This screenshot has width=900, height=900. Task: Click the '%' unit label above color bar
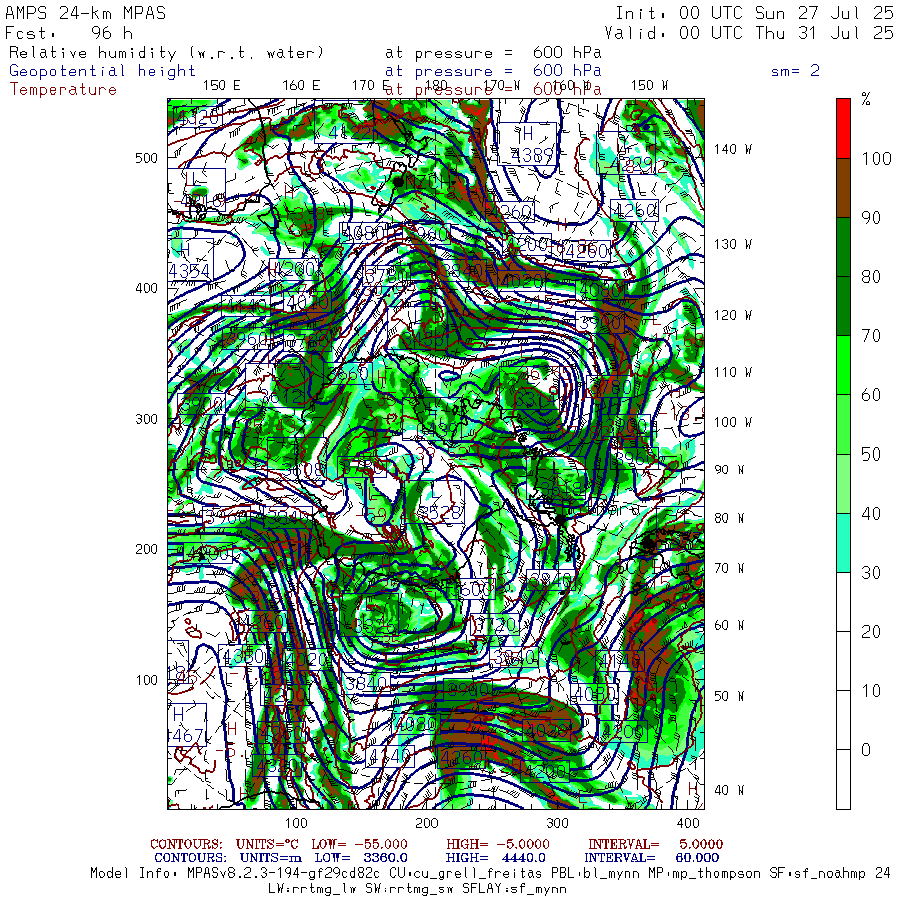tap(866, 99)
